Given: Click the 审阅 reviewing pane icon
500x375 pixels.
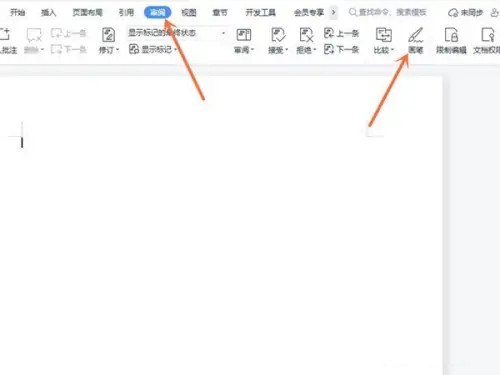Looking at the screenshot, I should [244, 35].
